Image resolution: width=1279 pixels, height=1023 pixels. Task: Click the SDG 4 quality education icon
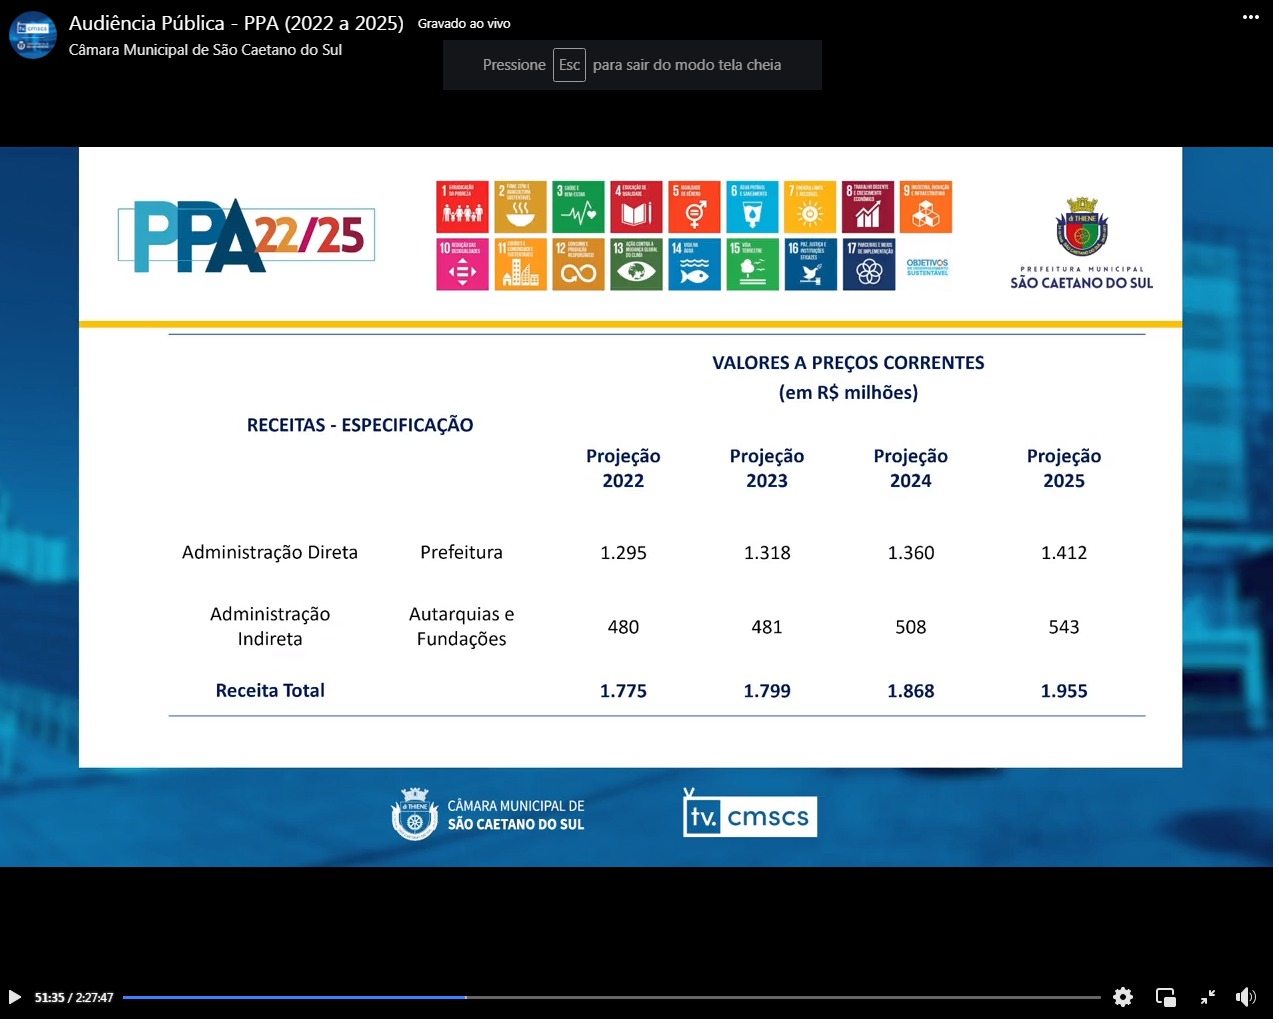[x=636, y=207]
